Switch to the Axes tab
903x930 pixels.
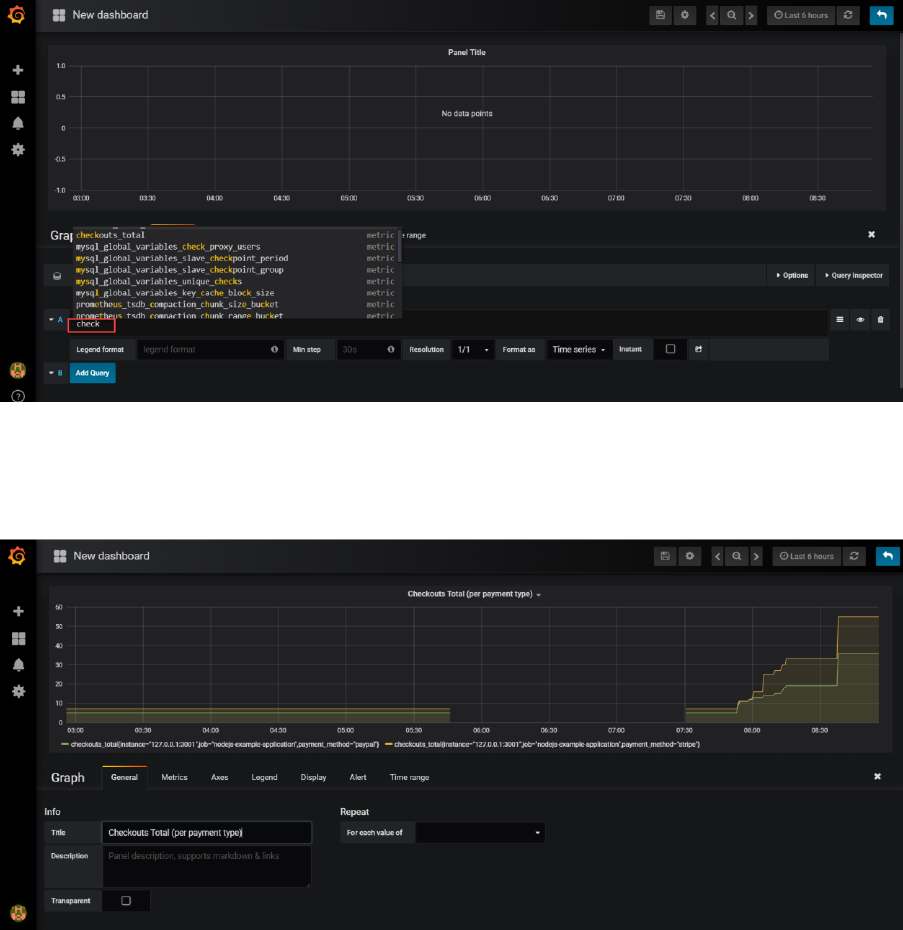[220, 777]
